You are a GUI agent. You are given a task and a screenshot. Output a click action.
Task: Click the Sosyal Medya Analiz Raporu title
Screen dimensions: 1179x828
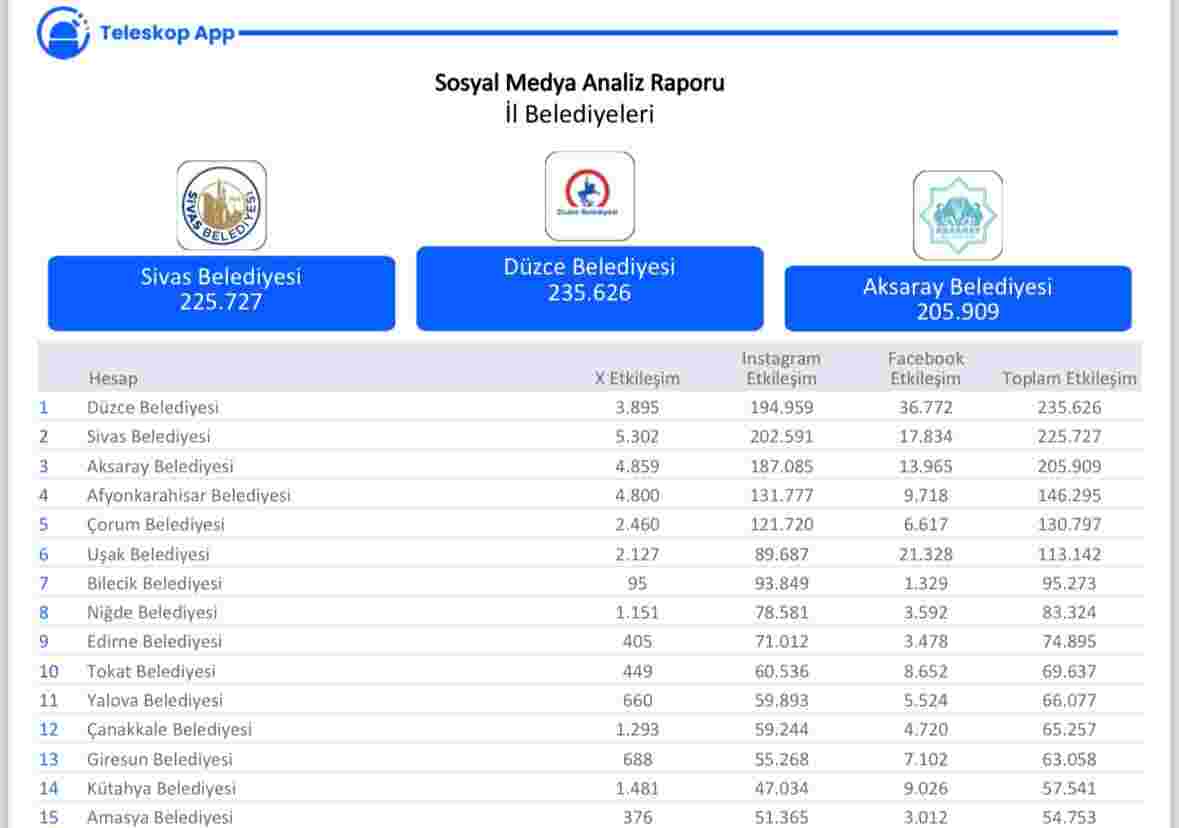(x=580, y=83)
